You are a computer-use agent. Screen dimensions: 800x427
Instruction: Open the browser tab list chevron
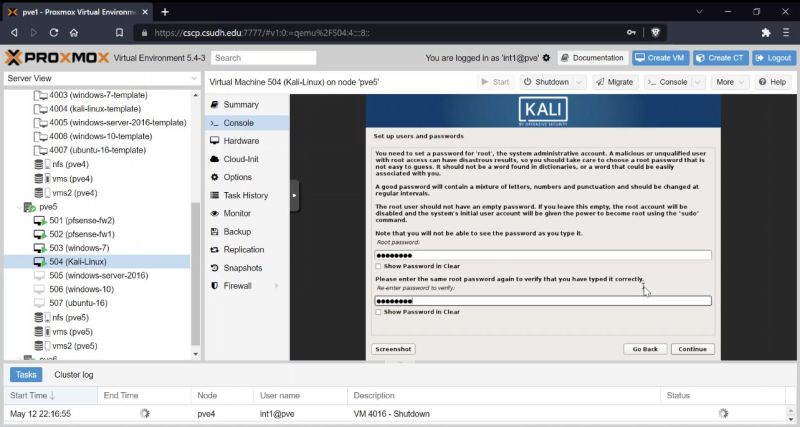point(699,12)
